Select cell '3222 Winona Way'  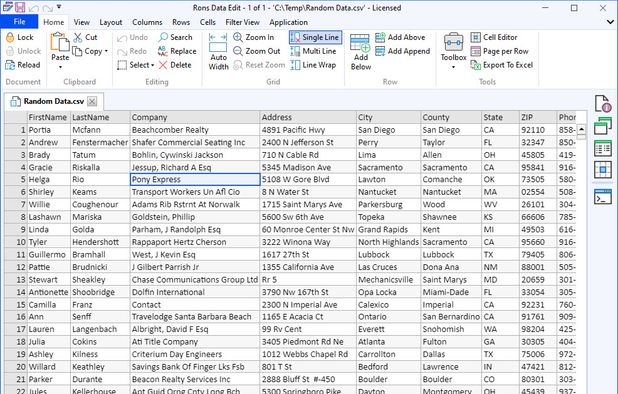point(308,242)
